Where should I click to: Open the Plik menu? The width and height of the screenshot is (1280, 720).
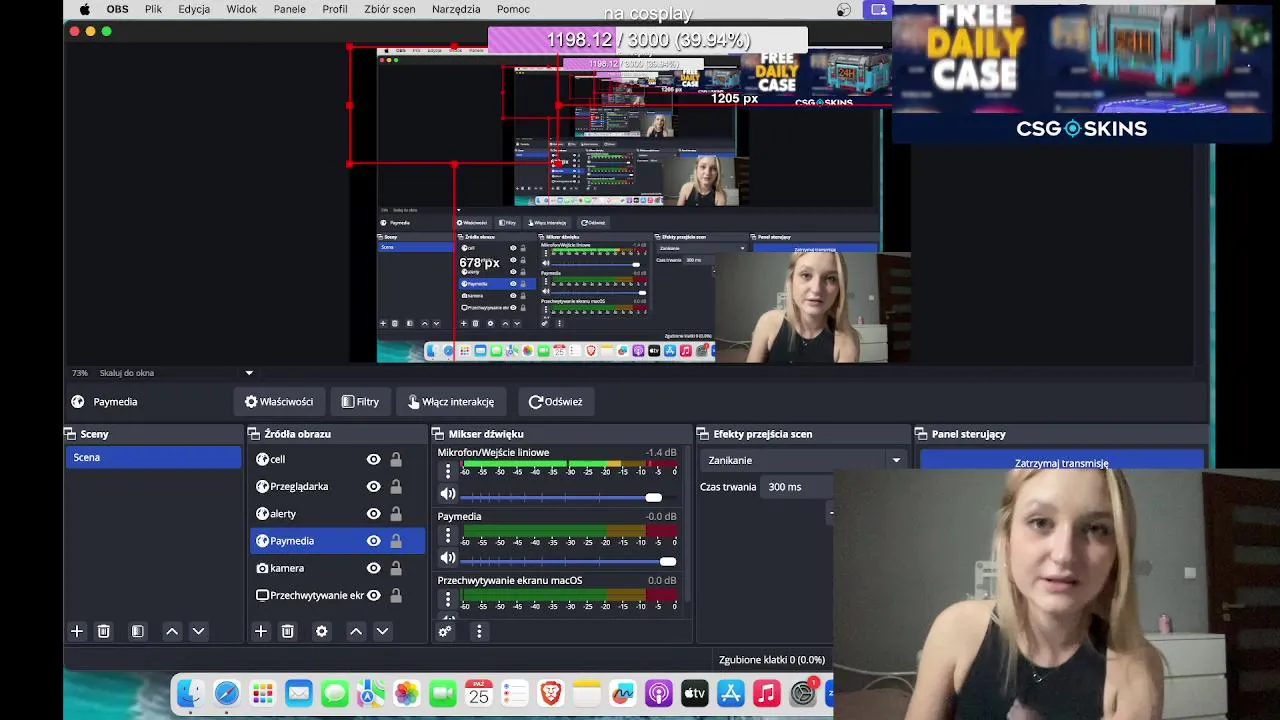pyautogui.click(x=153, y=9)
